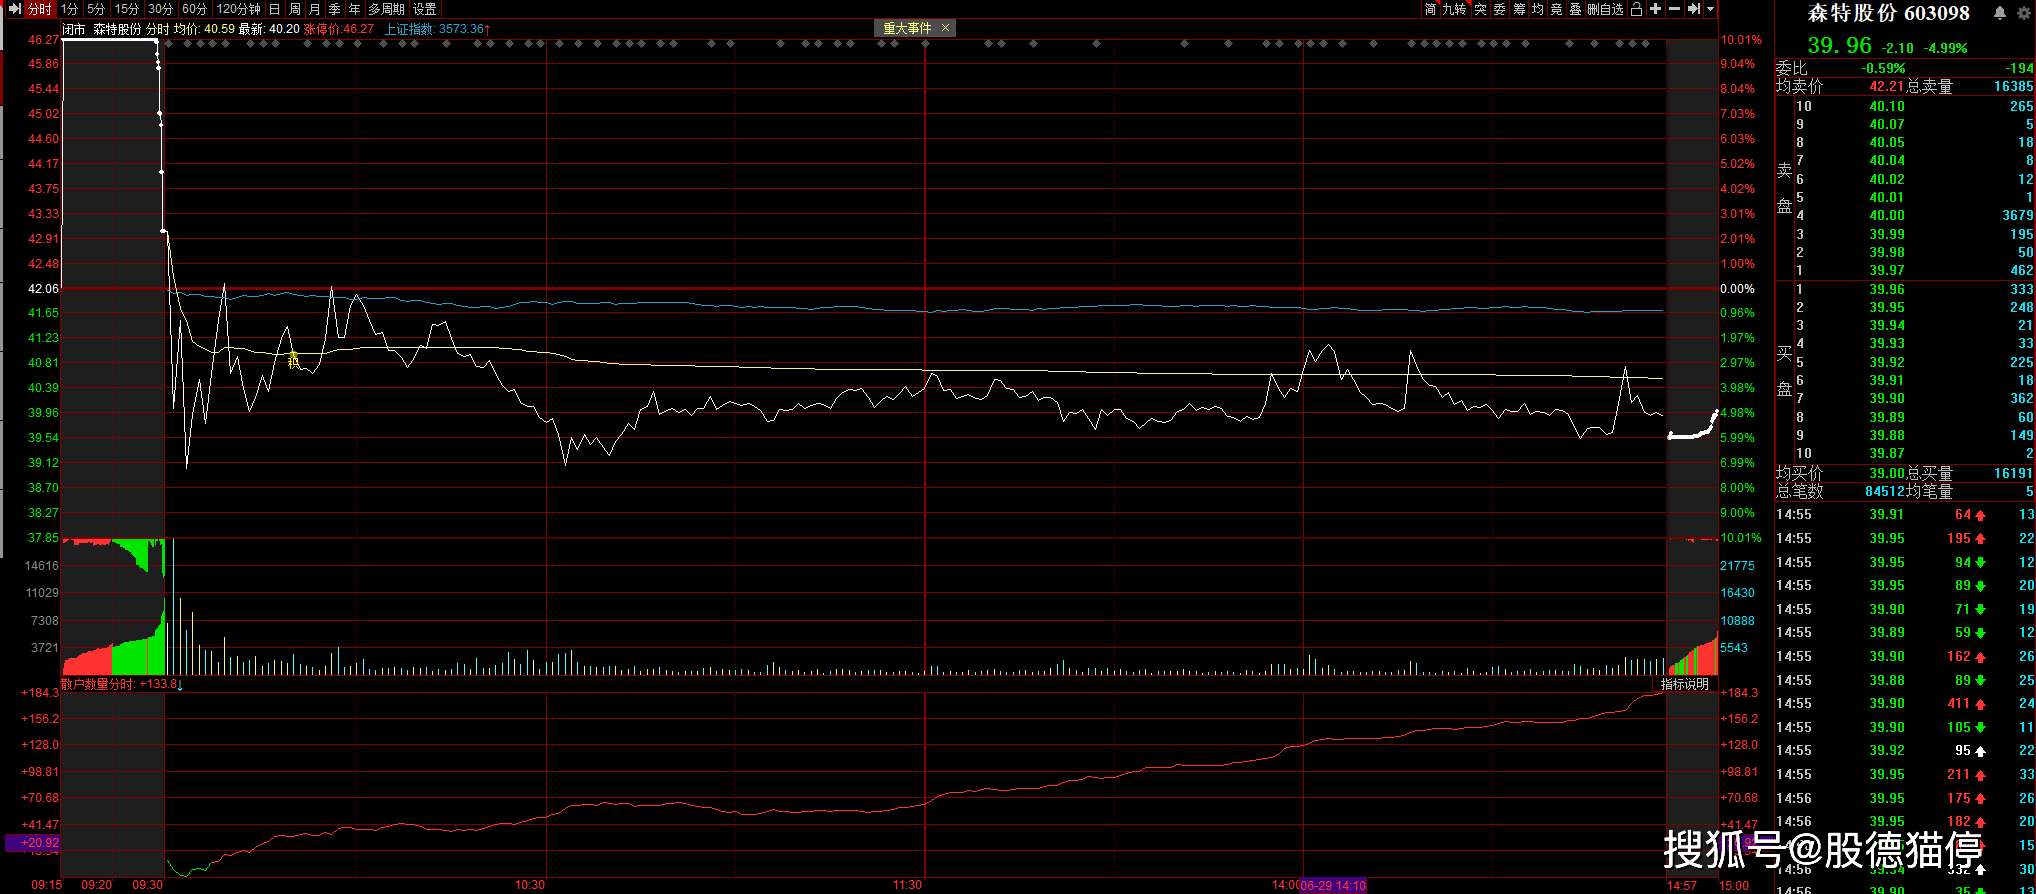Click the 06-29 14:10 time marker

coord(1333,885)
